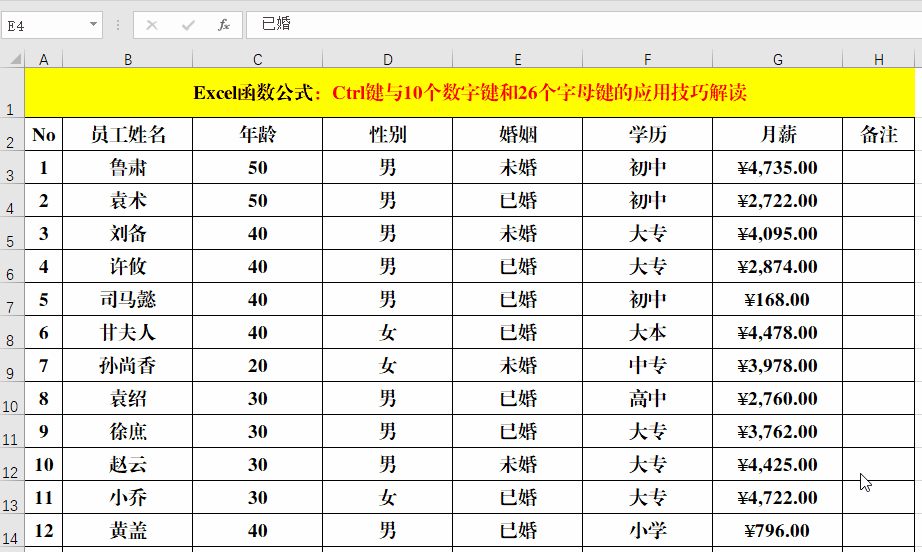Click the 性别 header cell

[387, 134]
